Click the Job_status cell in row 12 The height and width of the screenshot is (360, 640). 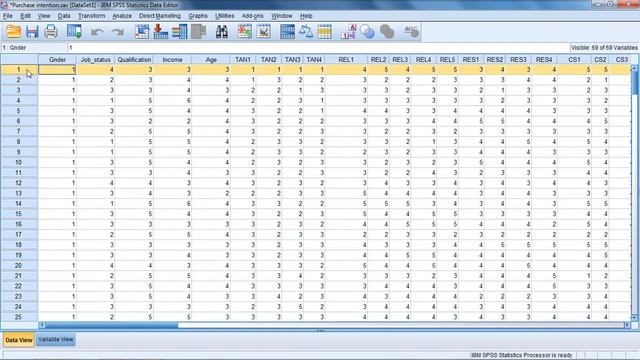[95, 183]
